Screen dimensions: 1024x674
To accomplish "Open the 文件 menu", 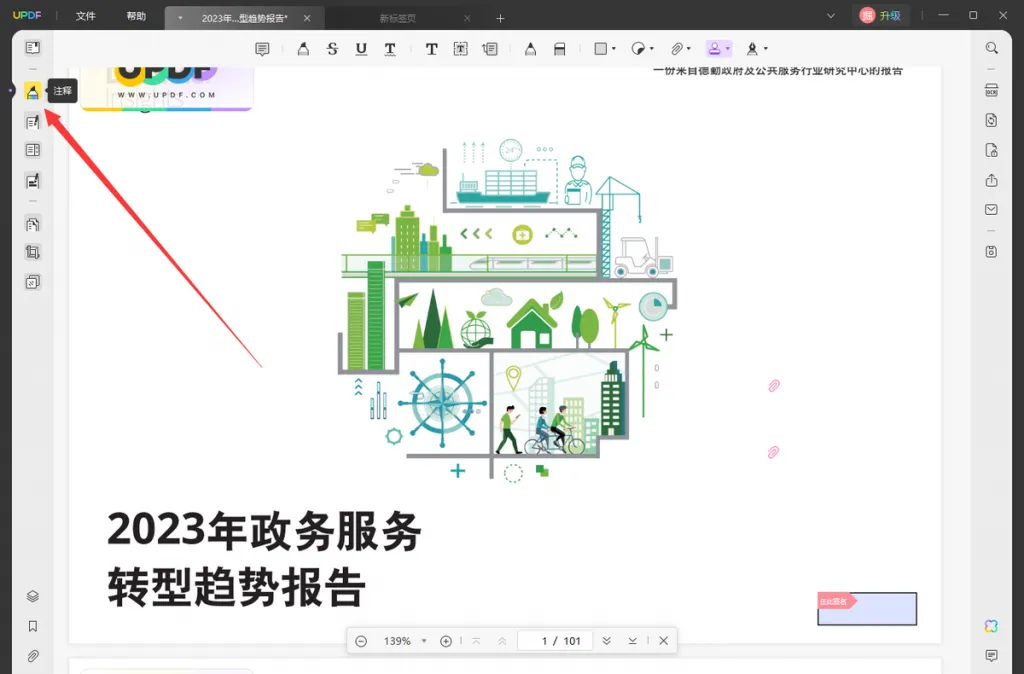I will [x=86, y=16].
